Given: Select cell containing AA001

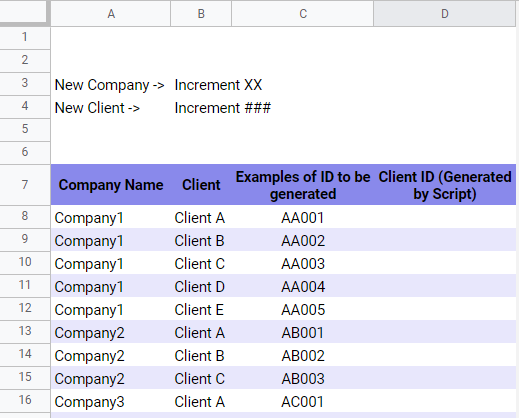Looking at the screenshot, I should (303, 217).
